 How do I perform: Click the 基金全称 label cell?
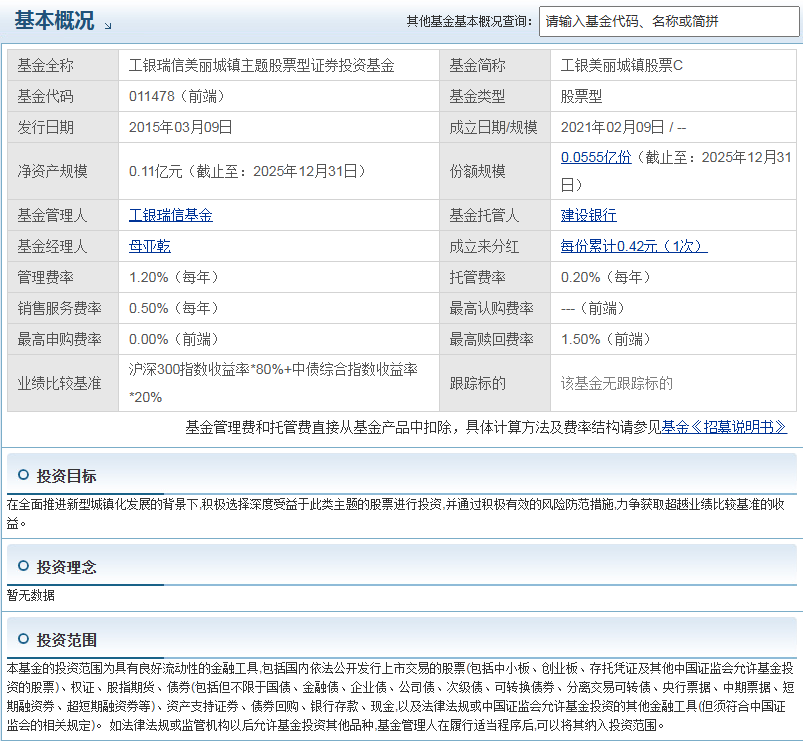(x=63, y=66)
